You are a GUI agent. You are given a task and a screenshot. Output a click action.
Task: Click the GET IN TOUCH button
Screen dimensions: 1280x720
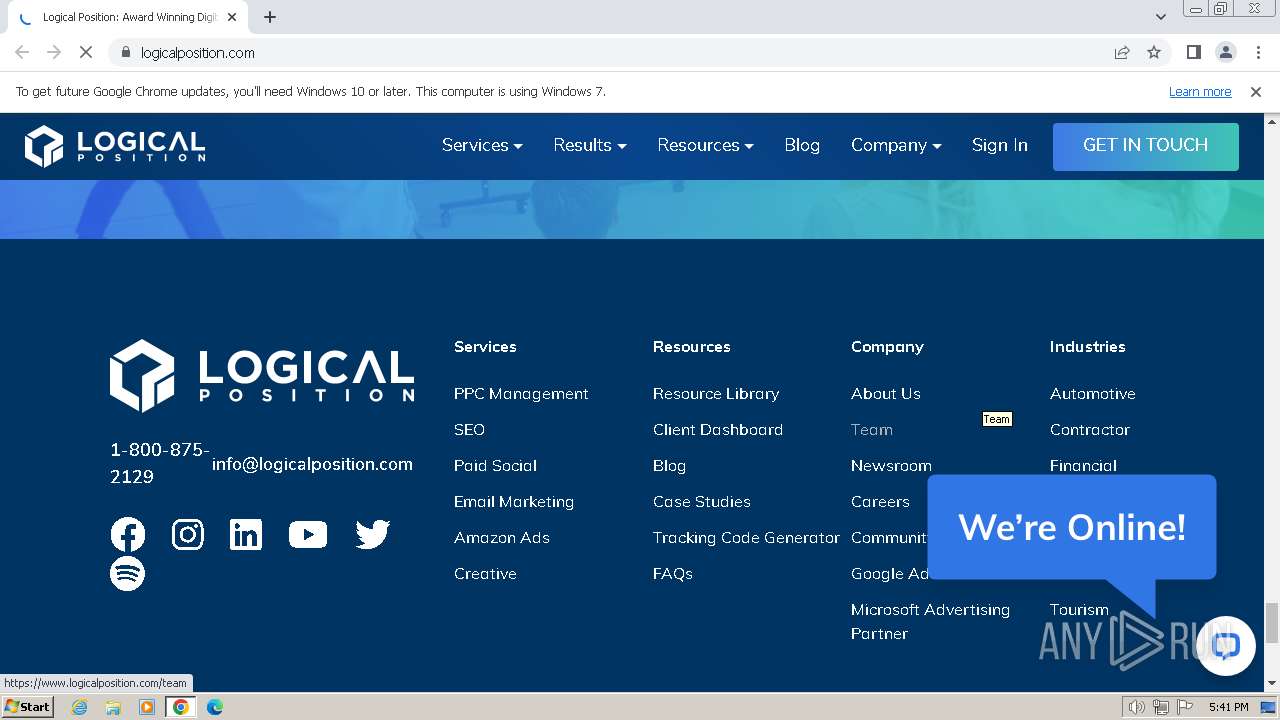pyautogui.click(x=1146, y=146)
